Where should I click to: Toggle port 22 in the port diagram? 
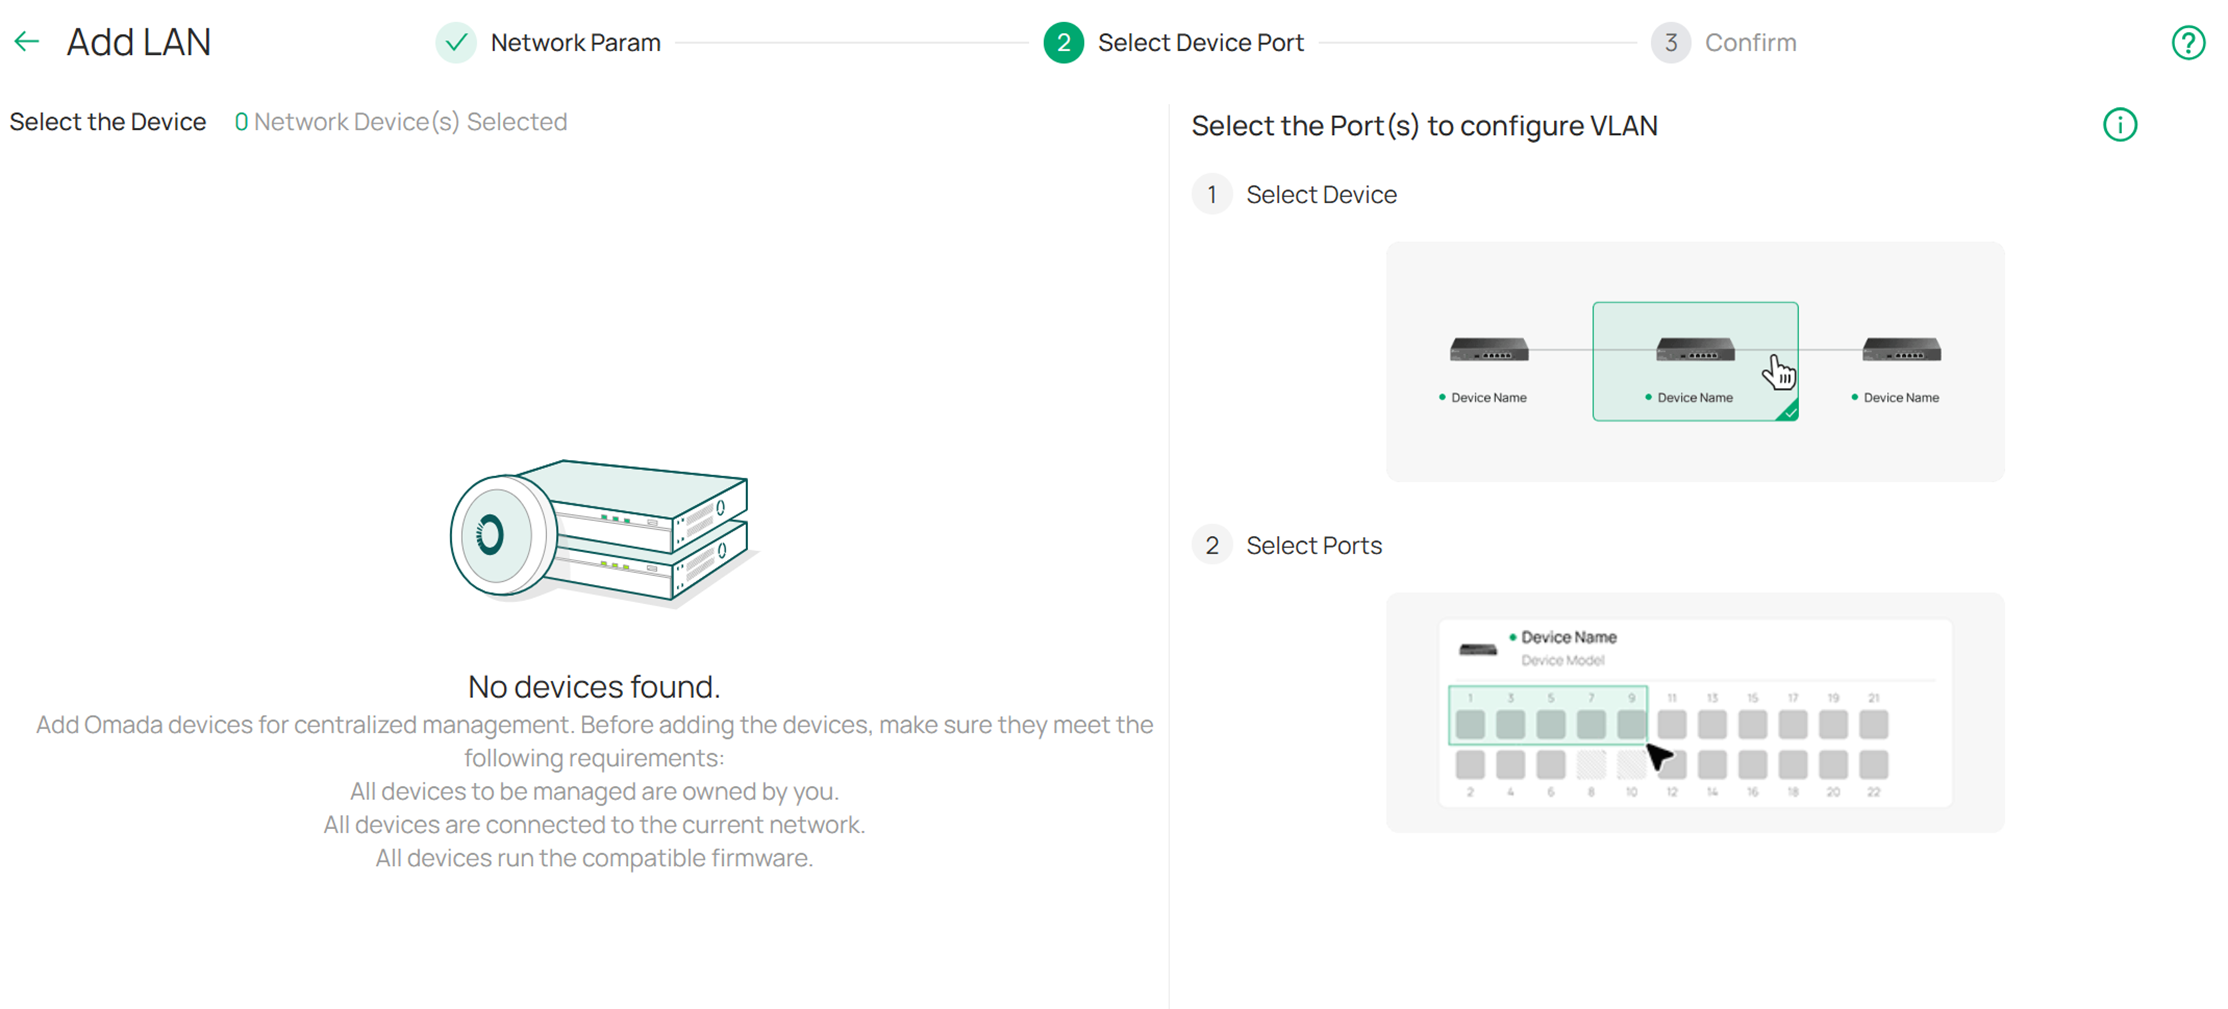coord(1873,765)
